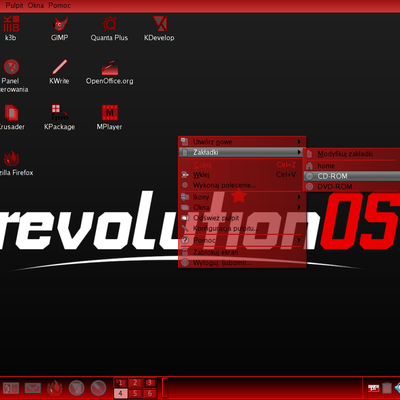Select the CD-ROM bookmark
The height and width of the screenshot is (400, 400).
[352, 176]
